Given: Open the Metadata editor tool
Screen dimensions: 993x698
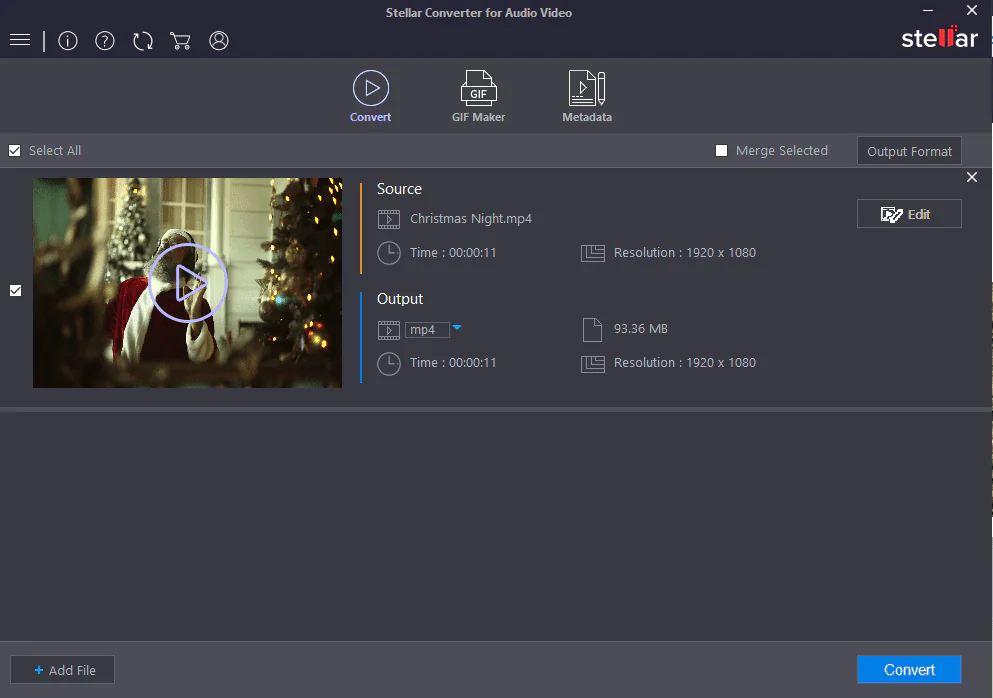Looking at the screenshot, I should point(587,97).
